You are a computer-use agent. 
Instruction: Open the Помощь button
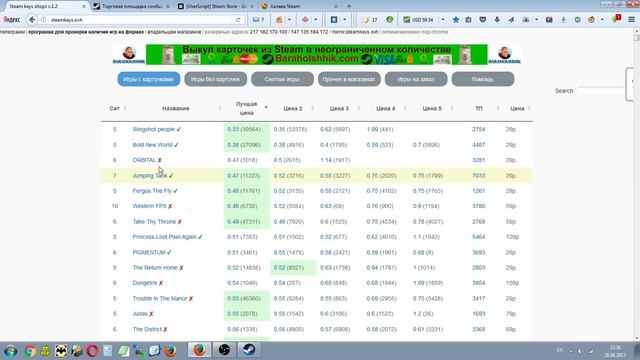pos(482,79)
